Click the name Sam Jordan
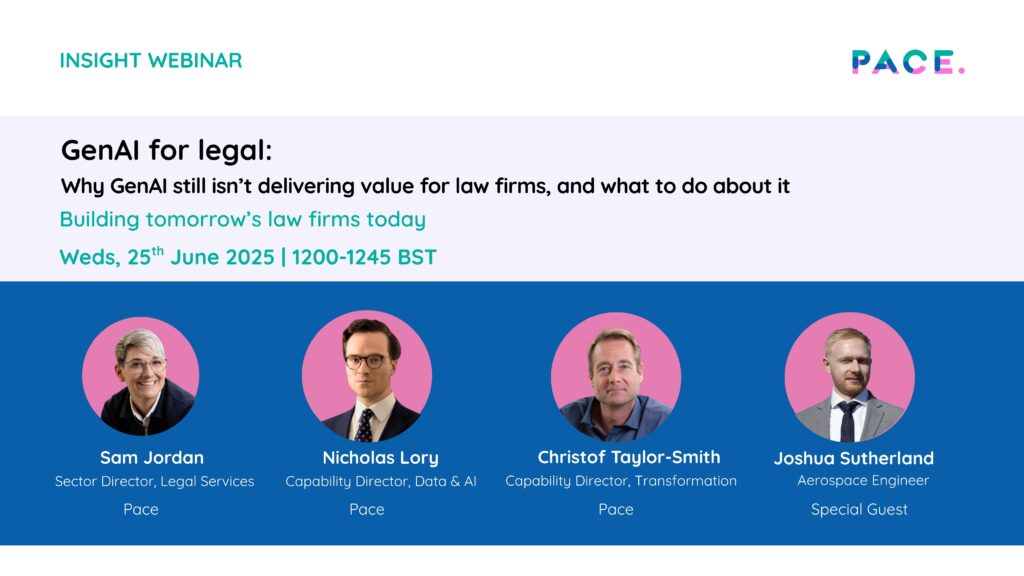 [152, 458]
